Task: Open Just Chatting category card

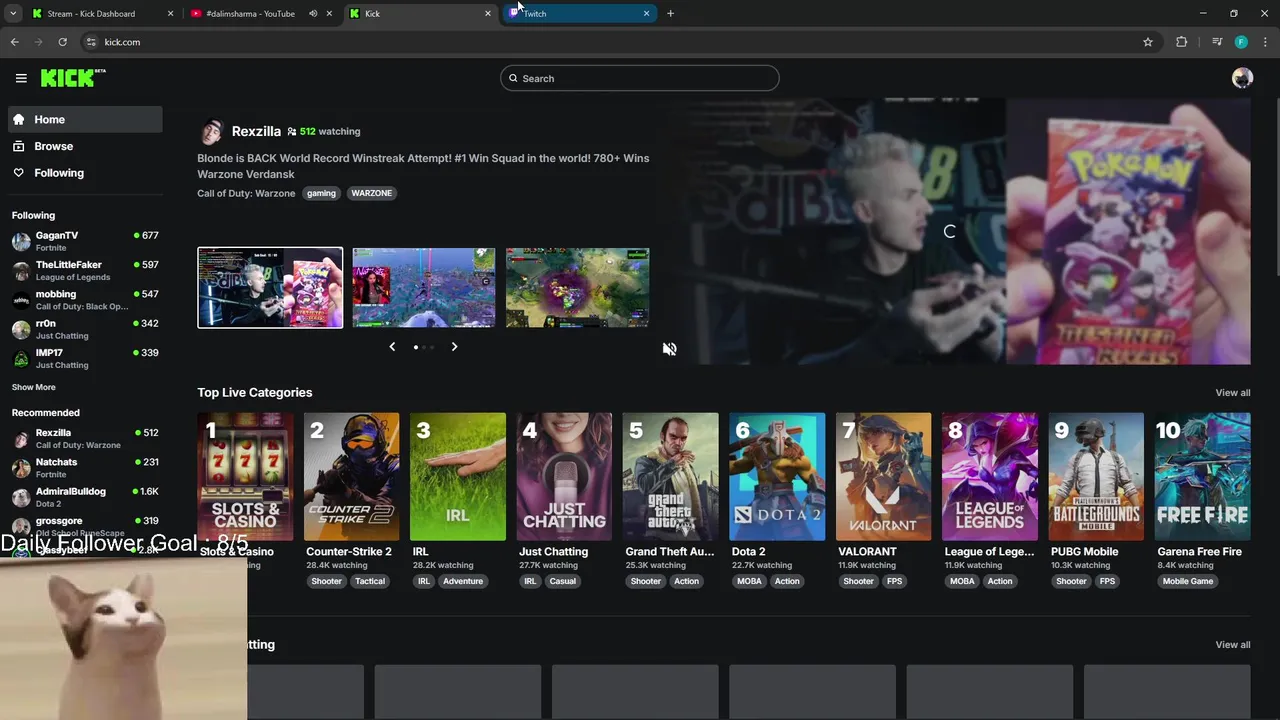Action: pos(564,477)
